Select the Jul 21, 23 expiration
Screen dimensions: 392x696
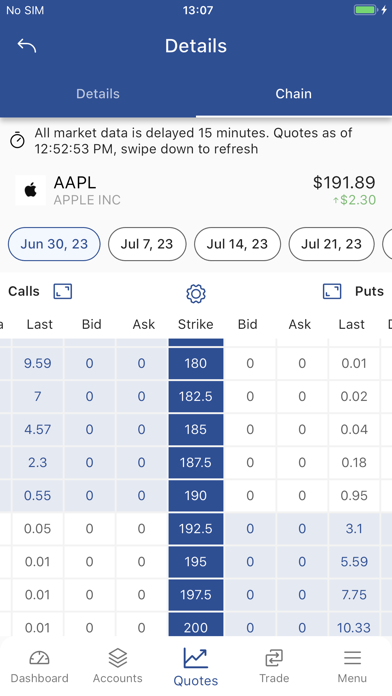pyautogui.click(x=332, y=244)
